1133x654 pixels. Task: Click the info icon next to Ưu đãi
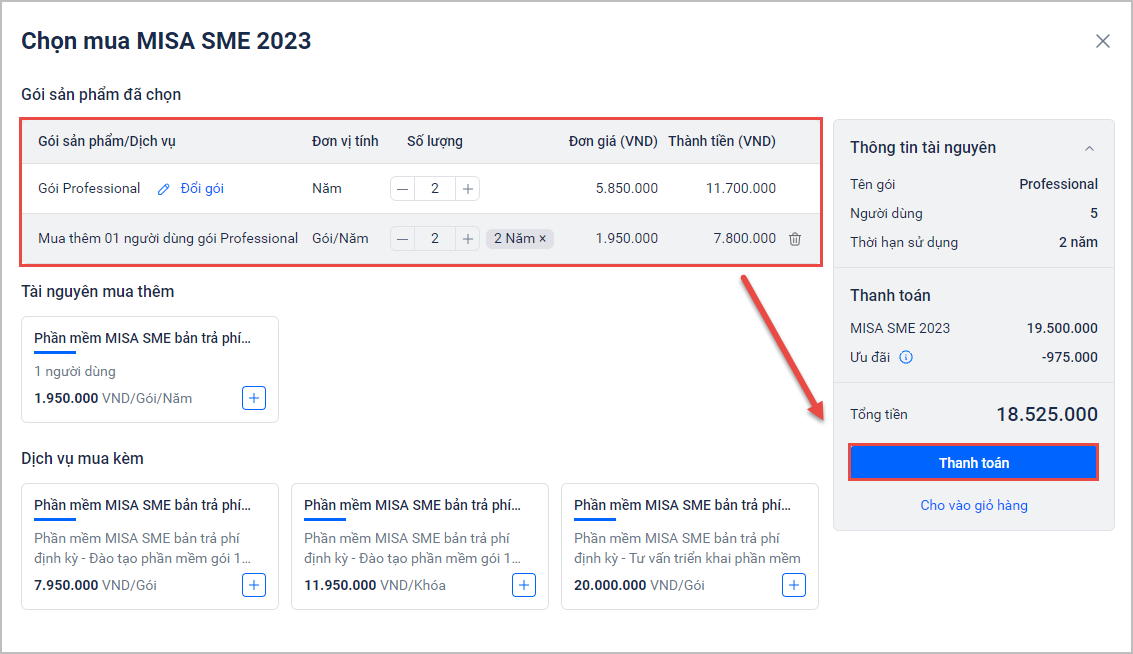905,357
